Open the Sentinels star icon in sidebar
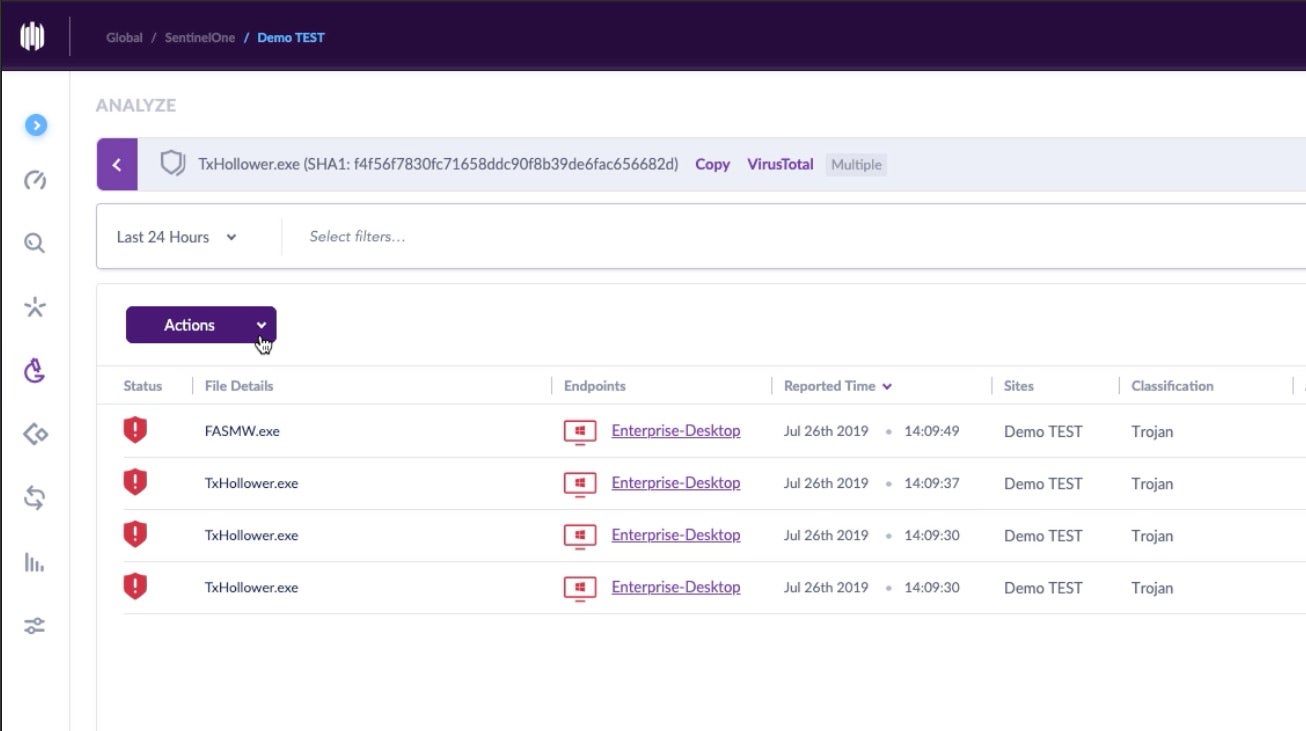The height and width of the screenshot is (731, 1306). click(x=35, y=307)
